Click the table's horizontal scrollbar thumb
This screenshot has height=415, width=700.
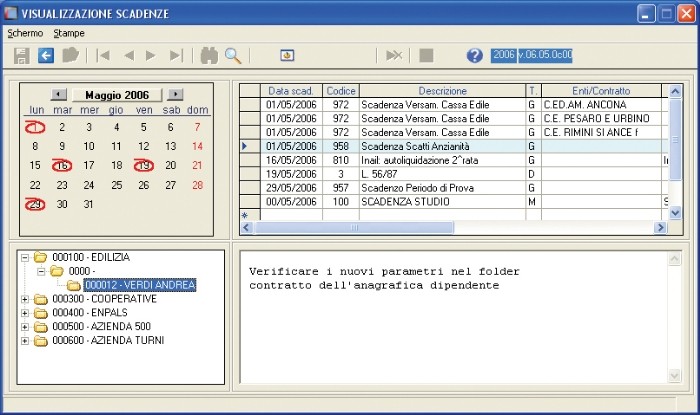(x=354, y=228)
